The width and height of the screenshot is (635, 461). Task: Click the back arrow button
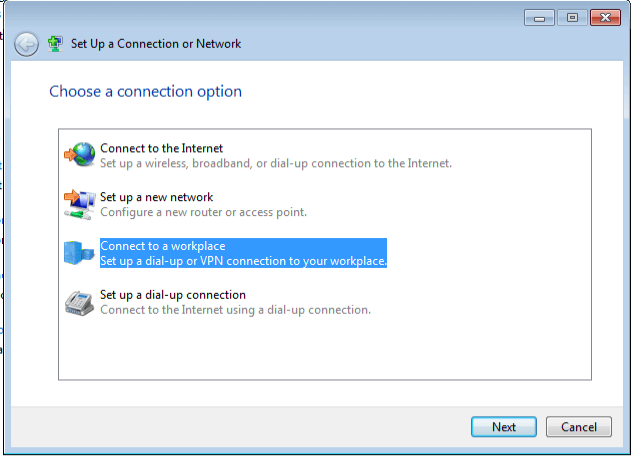pos(27,44)
